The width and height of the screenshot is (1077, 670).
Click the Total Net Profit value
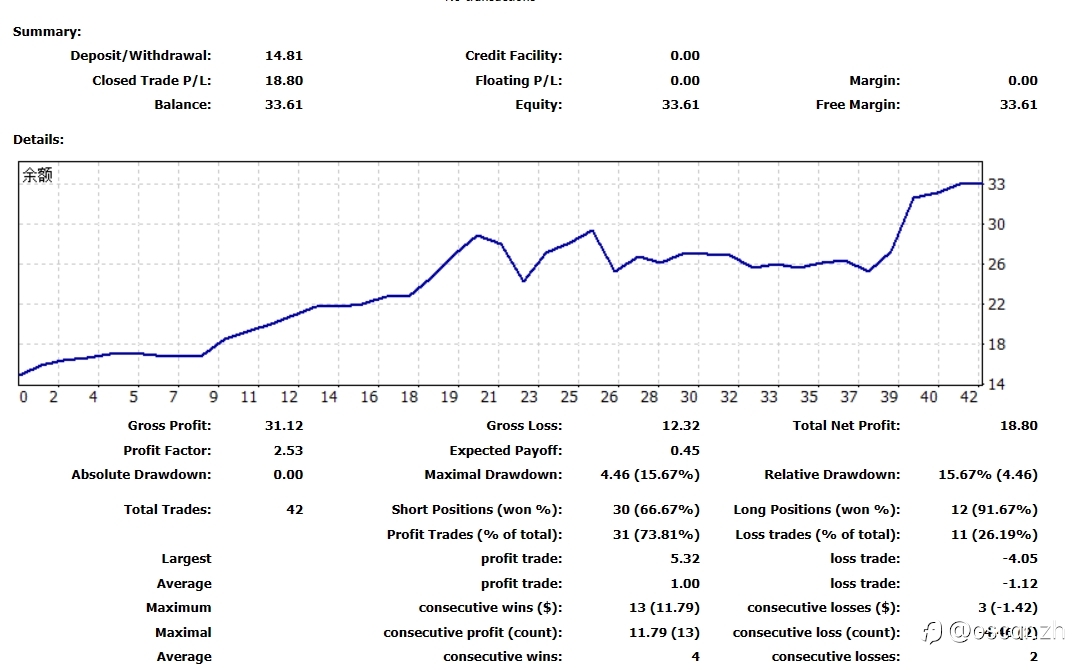click(x=1019, y=426)
